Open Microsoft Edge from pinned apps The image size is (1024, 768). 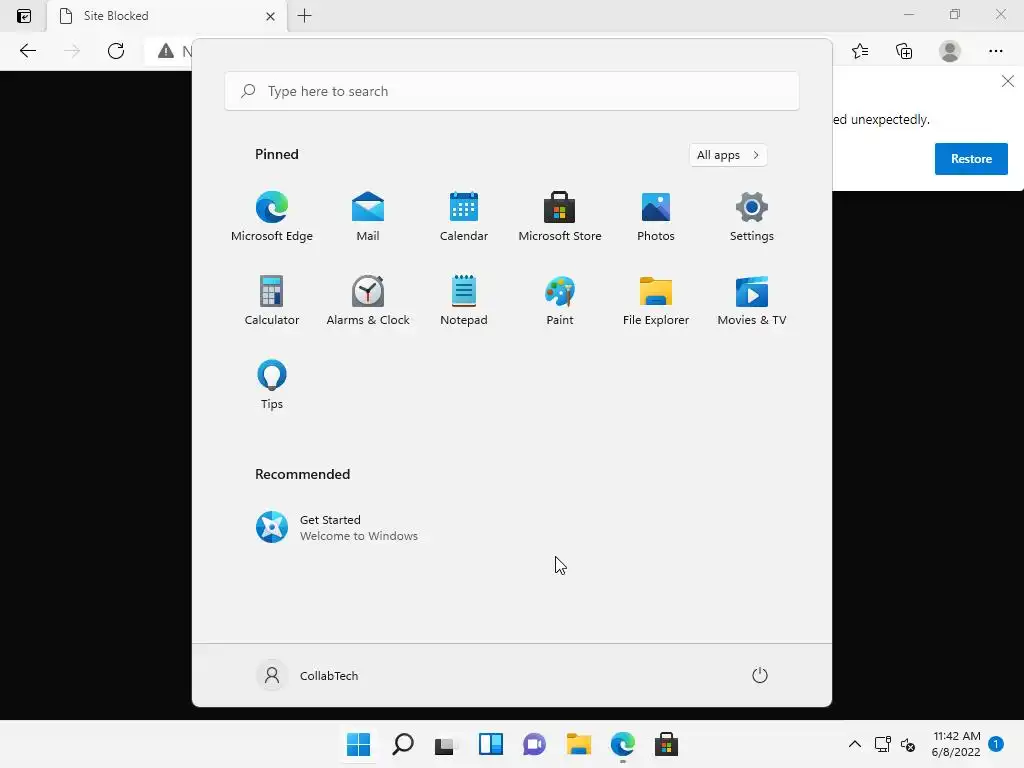pyautogui.click(x=272, y=217)
